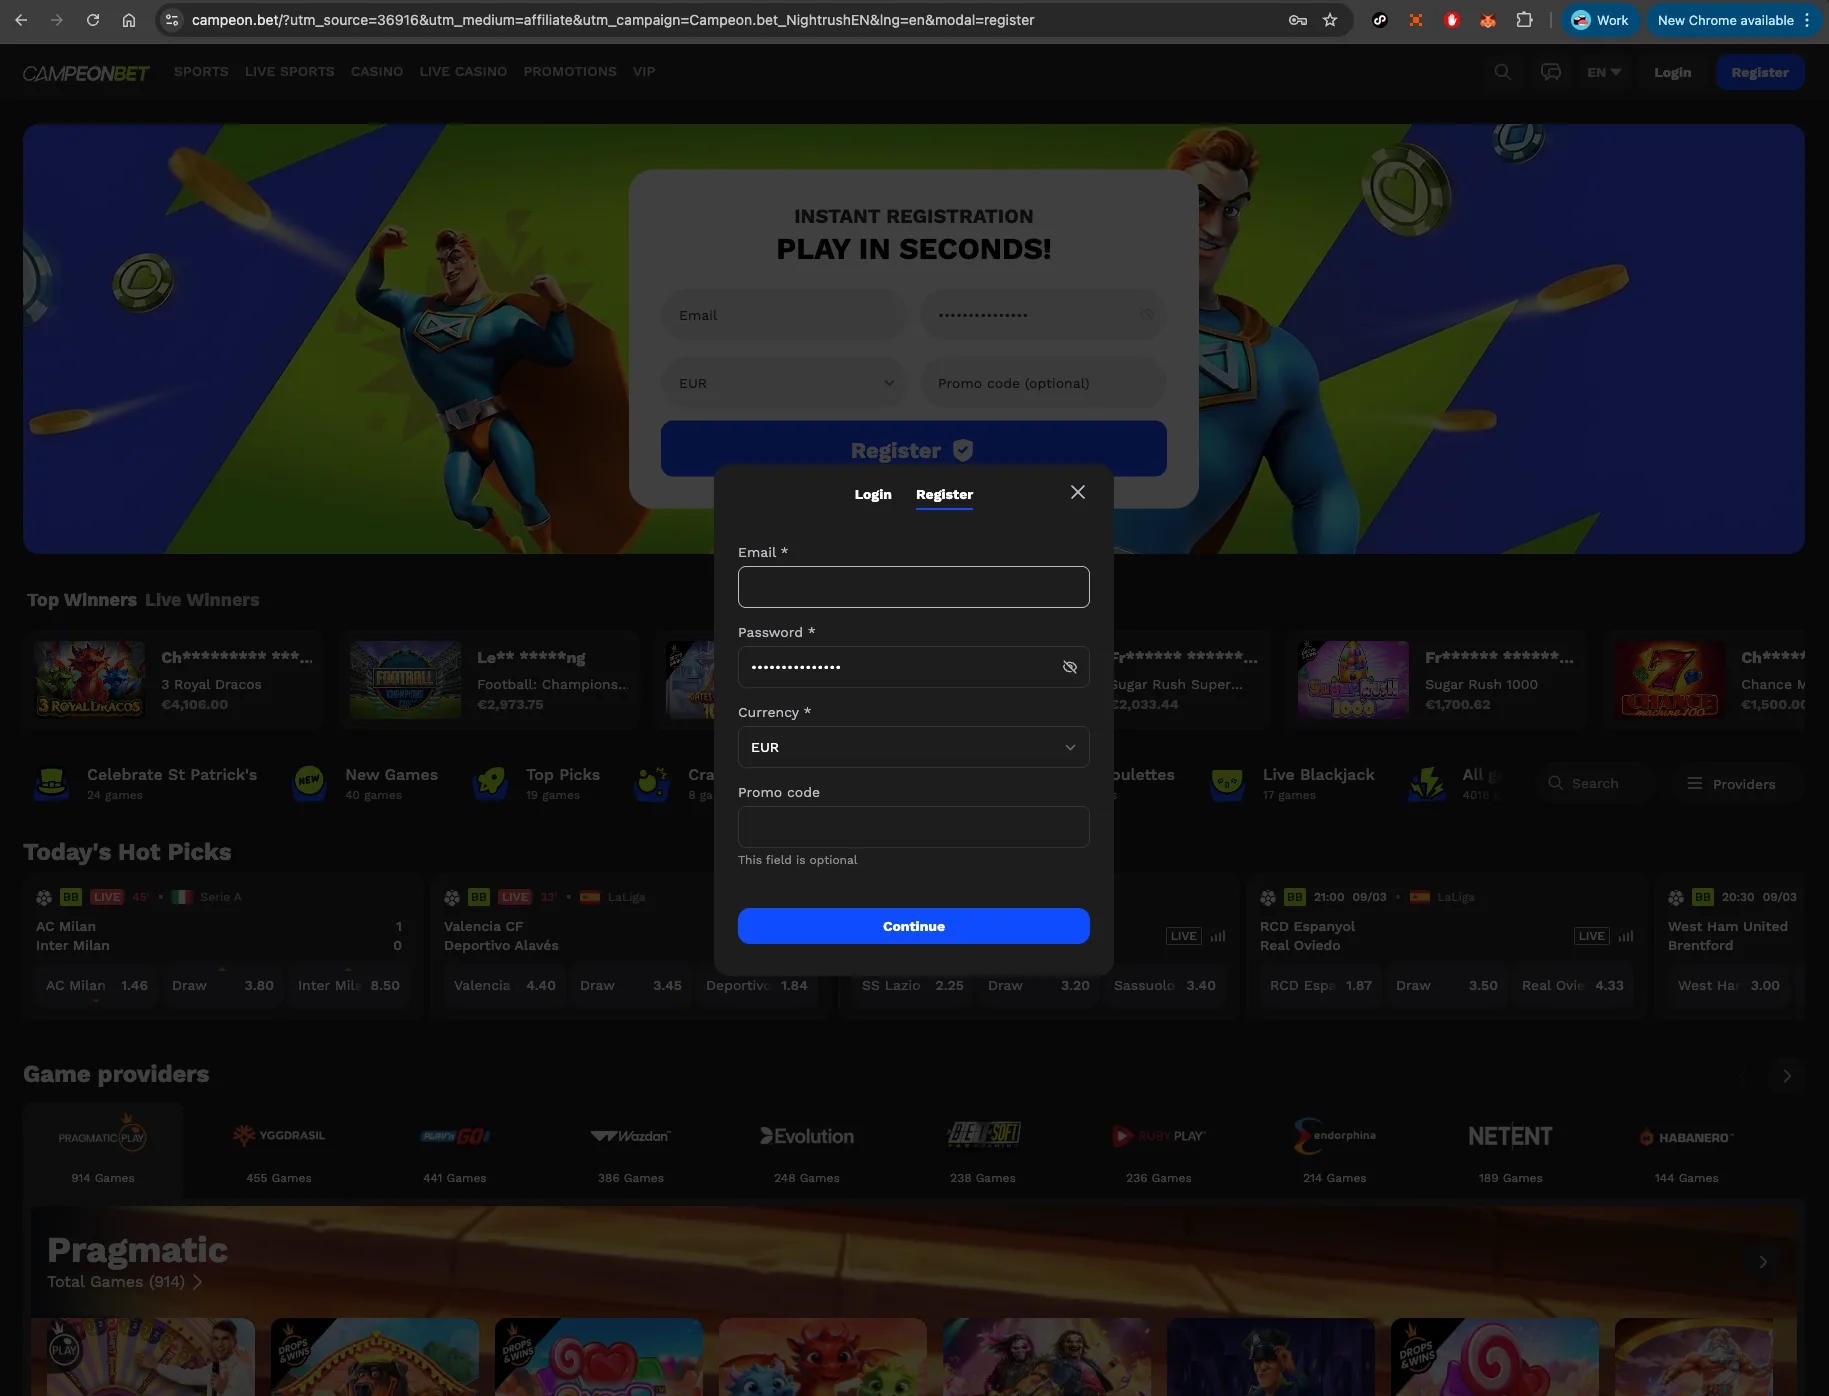The width and height of the screenshot is (1829, 1396).
Task: Bet on AC Milan at 1.46
Action: click(96, 985)
